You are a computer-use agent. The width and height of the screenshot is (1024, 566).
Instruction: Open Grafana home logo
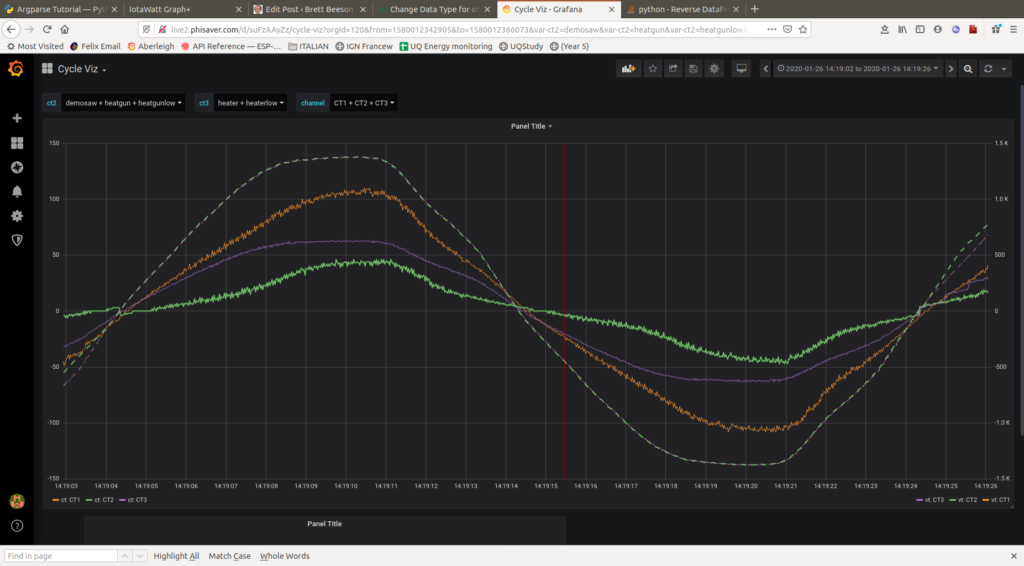16,69
